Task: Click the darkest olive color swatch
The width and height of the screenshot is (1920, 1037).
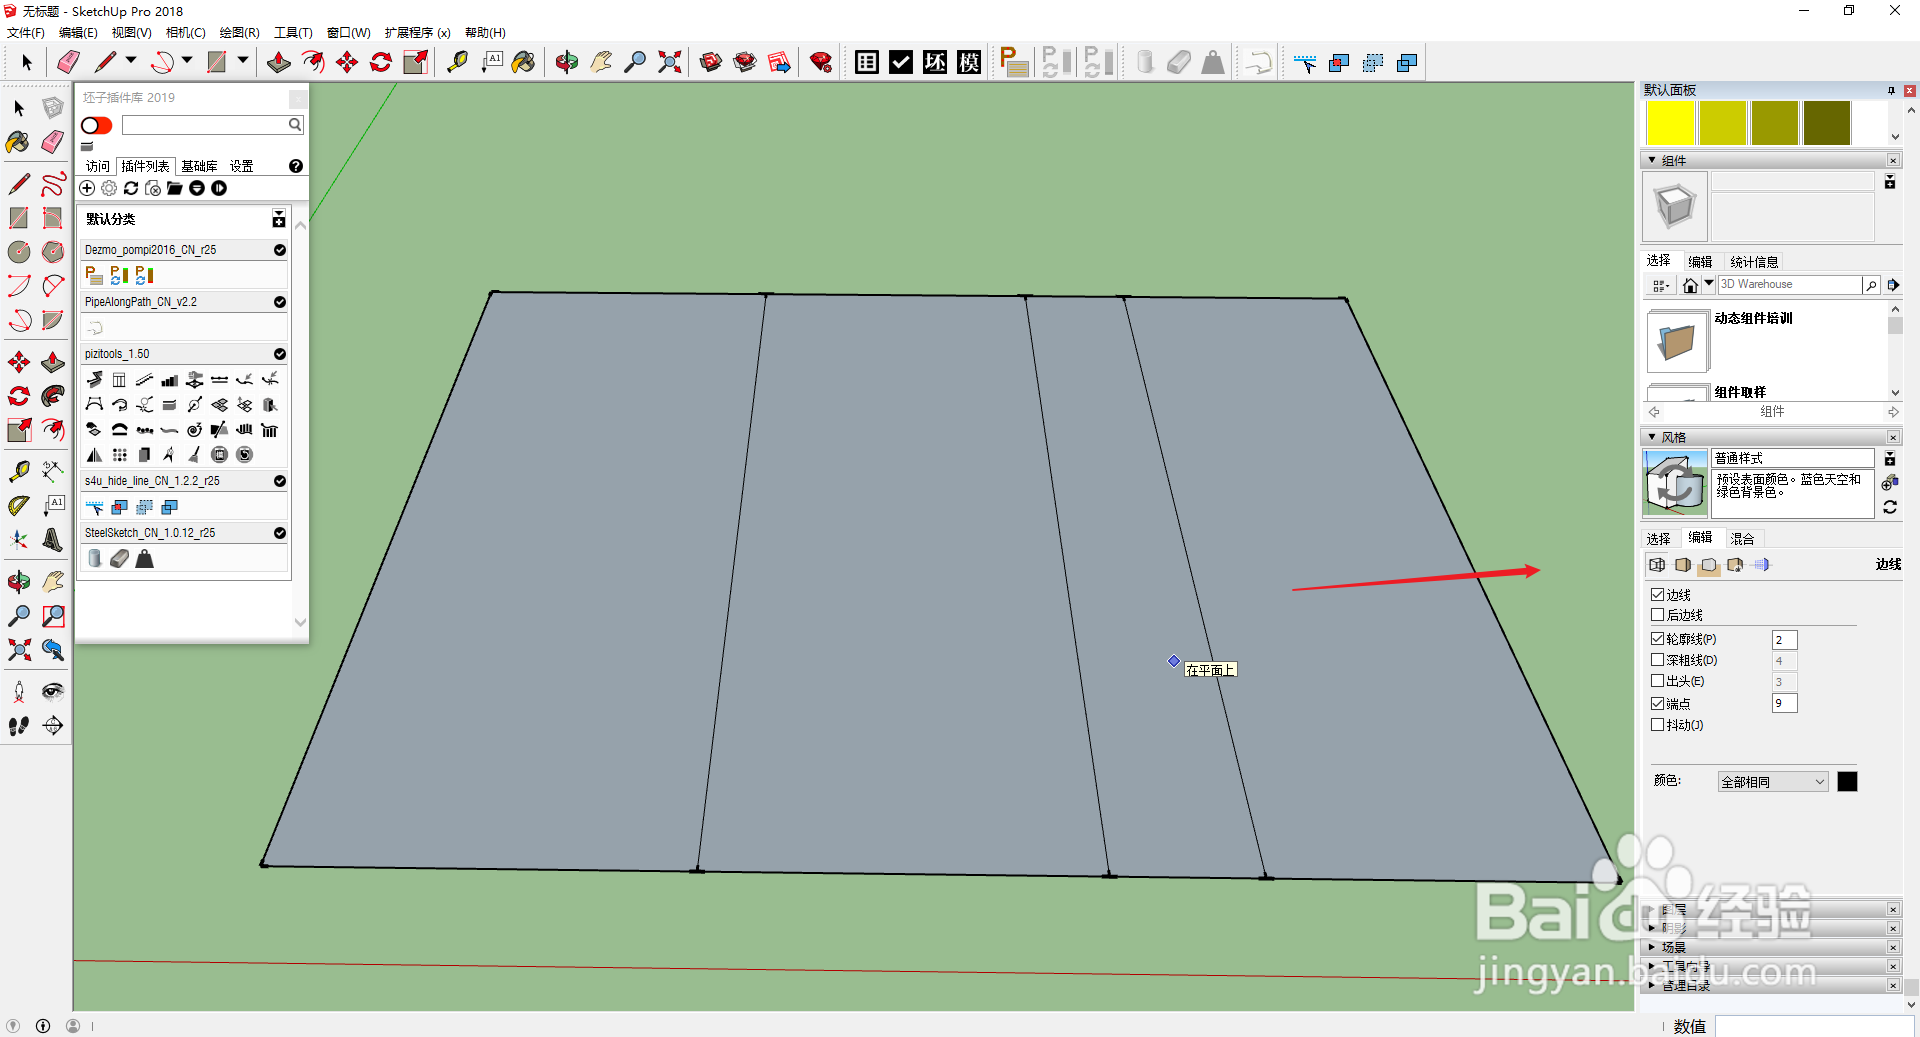Action: click(x=1826, y=123)
